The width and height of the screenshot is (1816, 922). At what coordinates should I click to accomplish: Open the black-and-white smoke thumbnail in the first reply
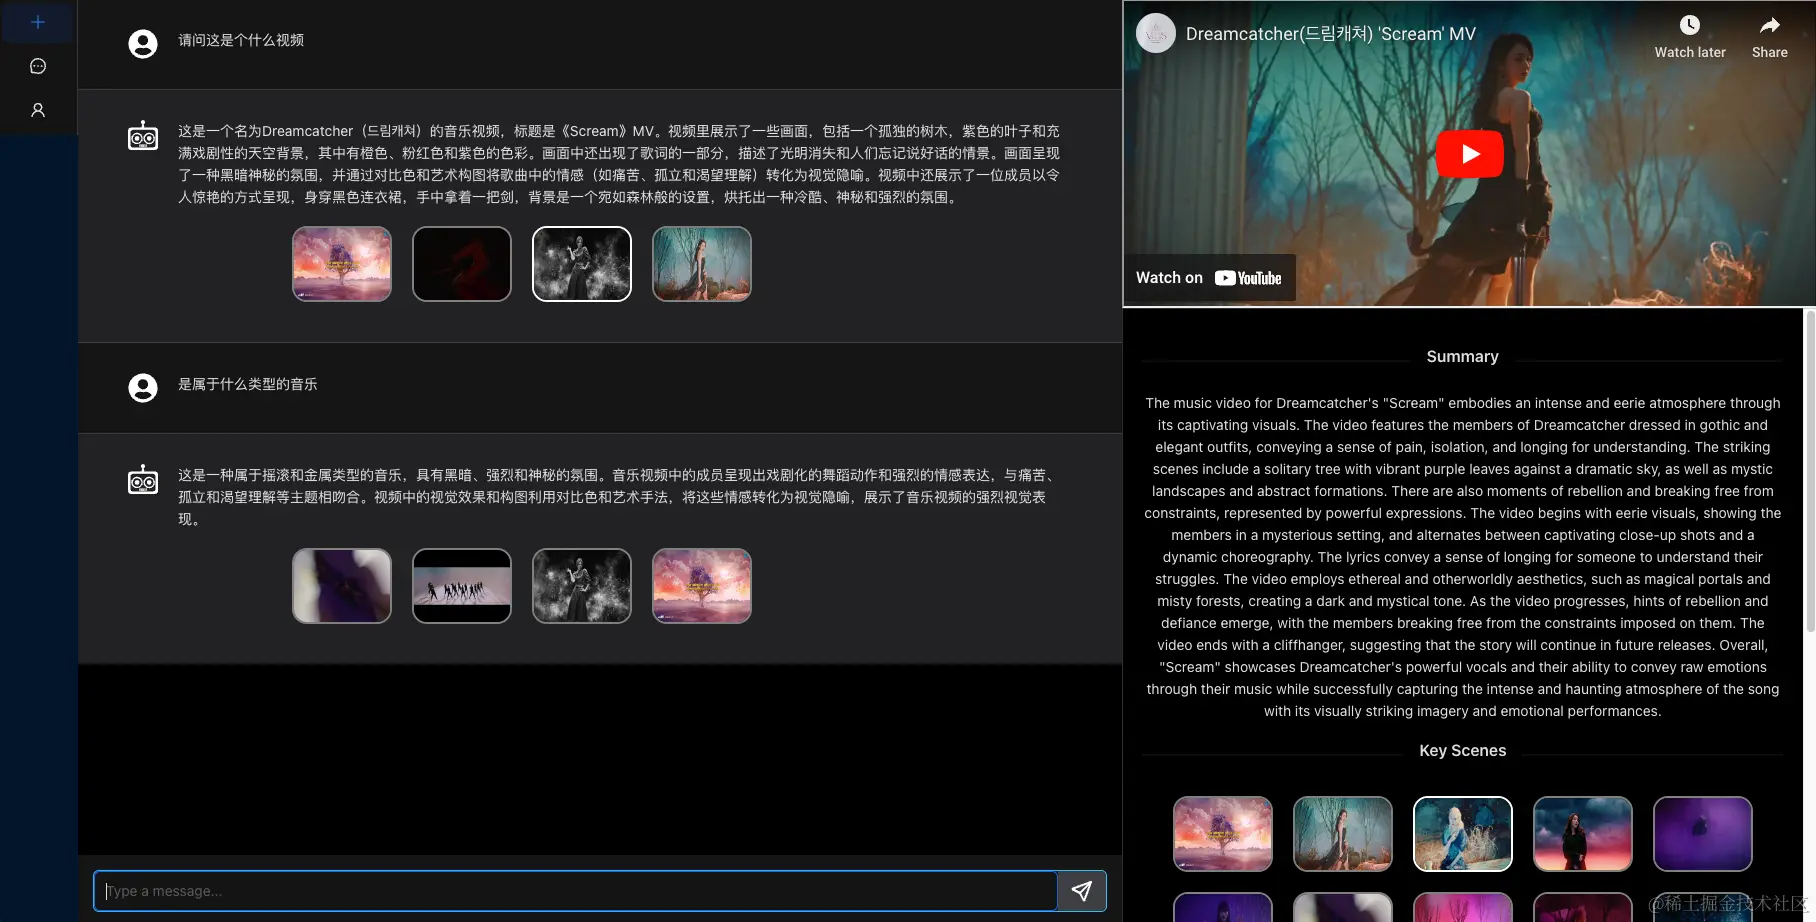click(x=582, y=264)
